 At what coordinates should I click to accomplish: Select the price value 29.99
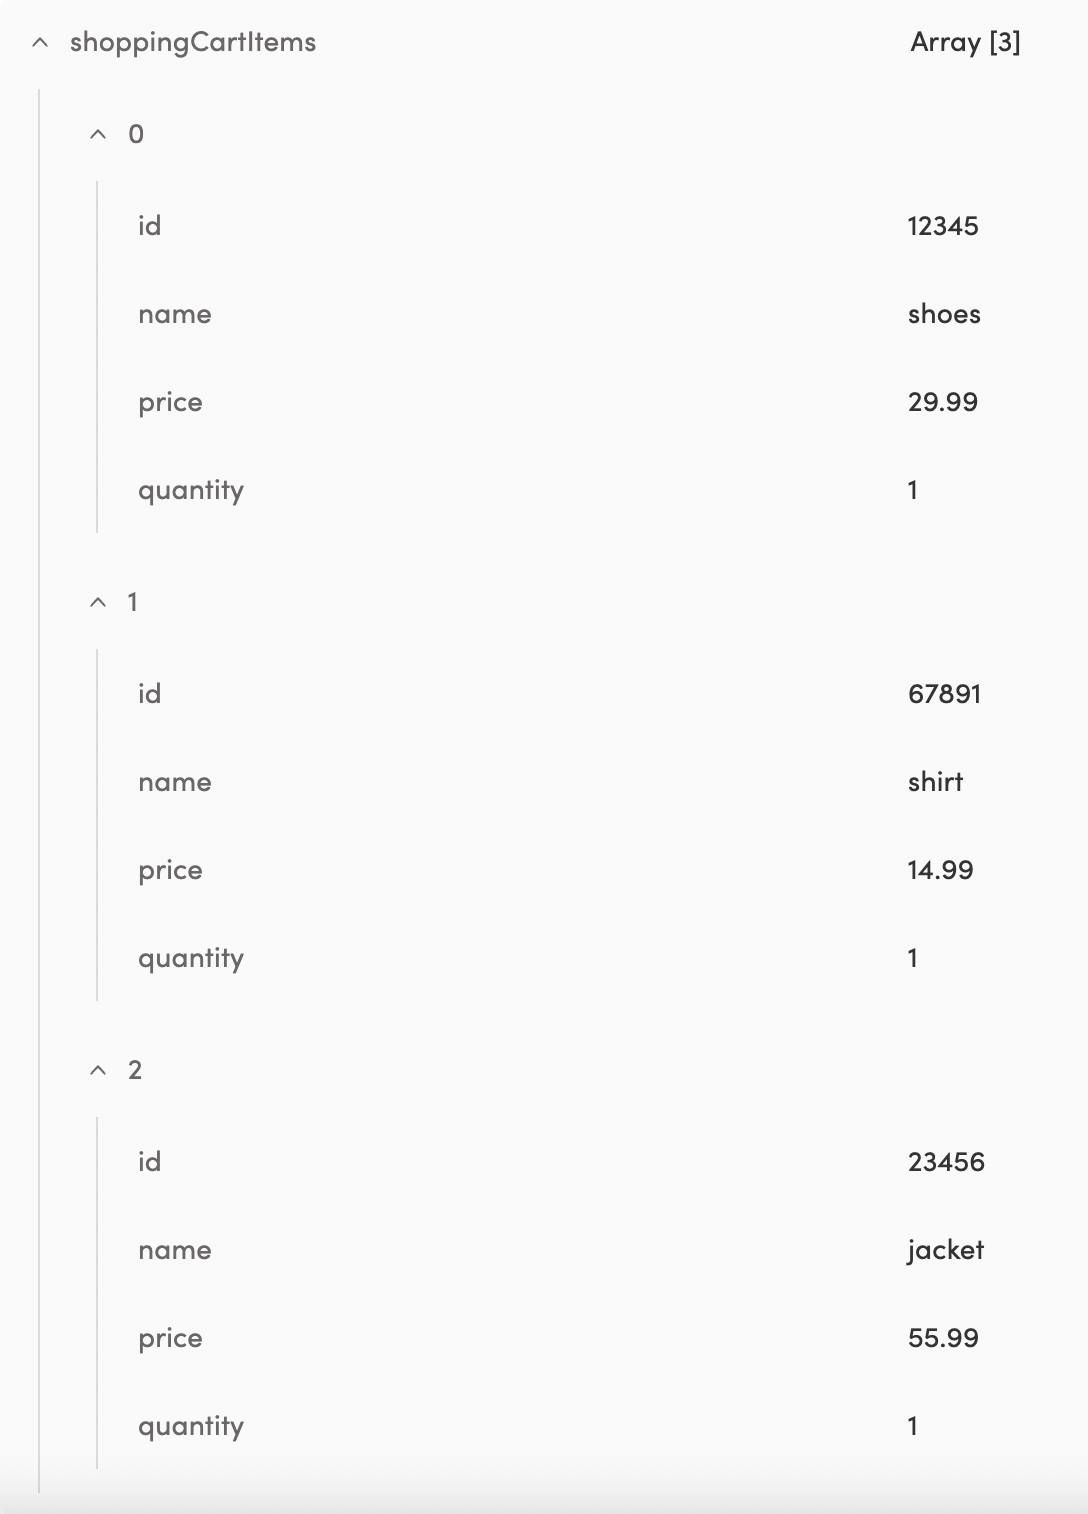click(941, 402)
